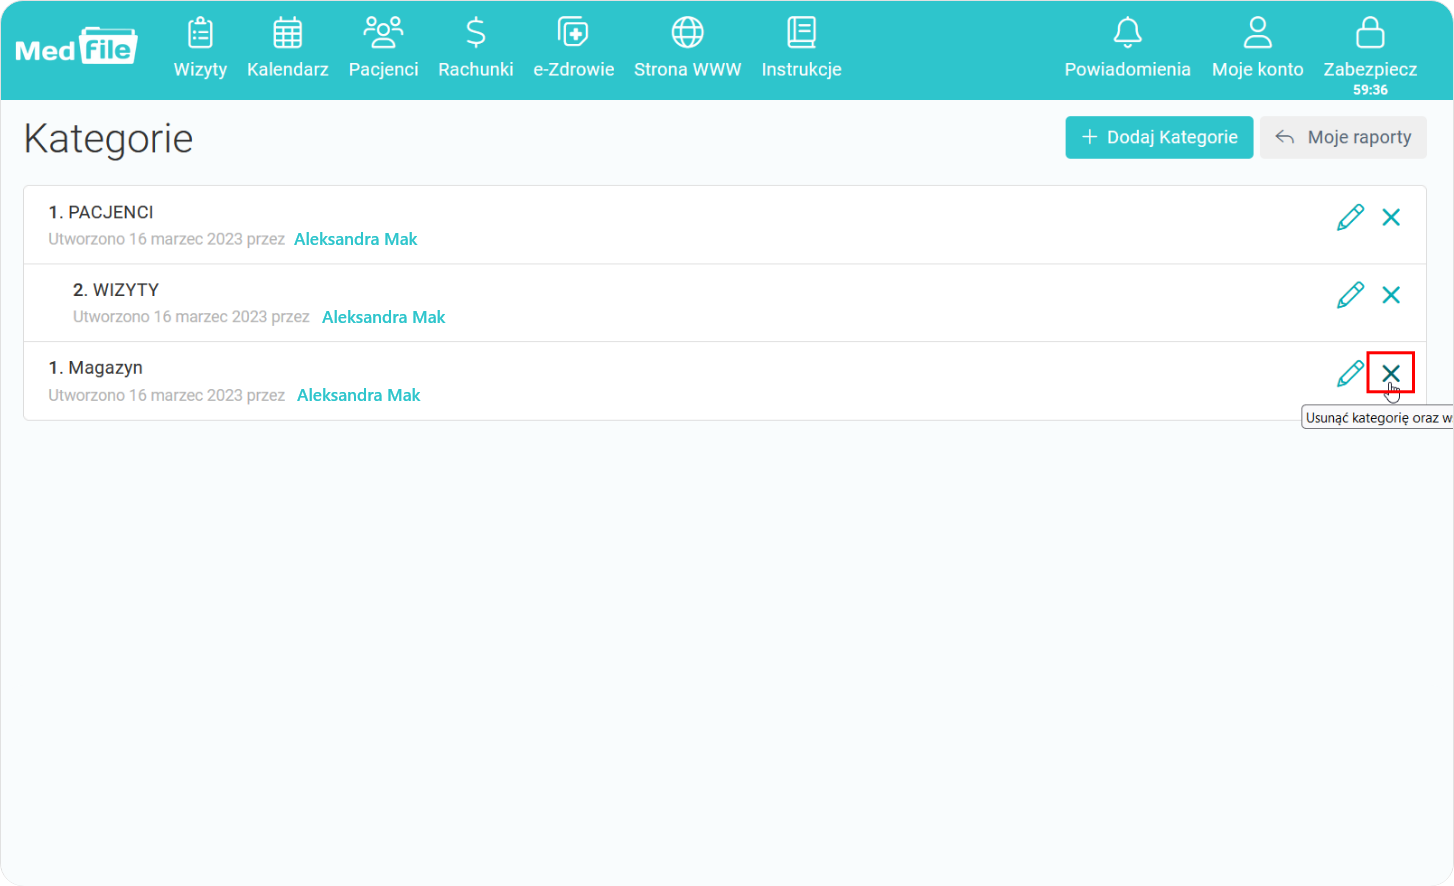The image size is (1454, 886).
Task: Delete the Magazyn category with its X icon
Action: [x=1391, y=373]
